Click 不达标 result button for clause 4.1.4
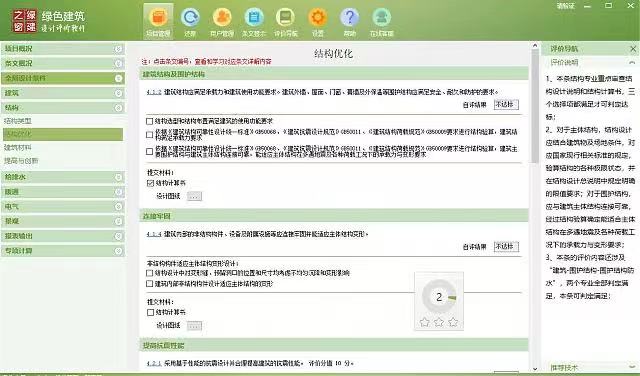Screen dimensions: 640x376 (506, 247)
